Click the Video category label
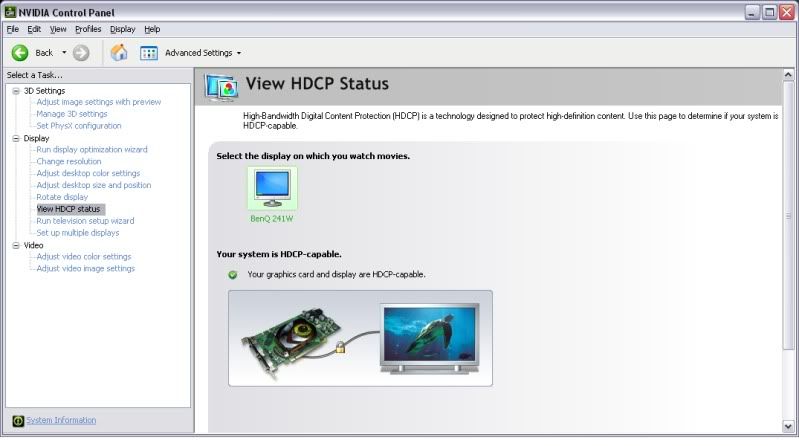The width and height of the screenshot is (799, 446). (x=33, y=245)
